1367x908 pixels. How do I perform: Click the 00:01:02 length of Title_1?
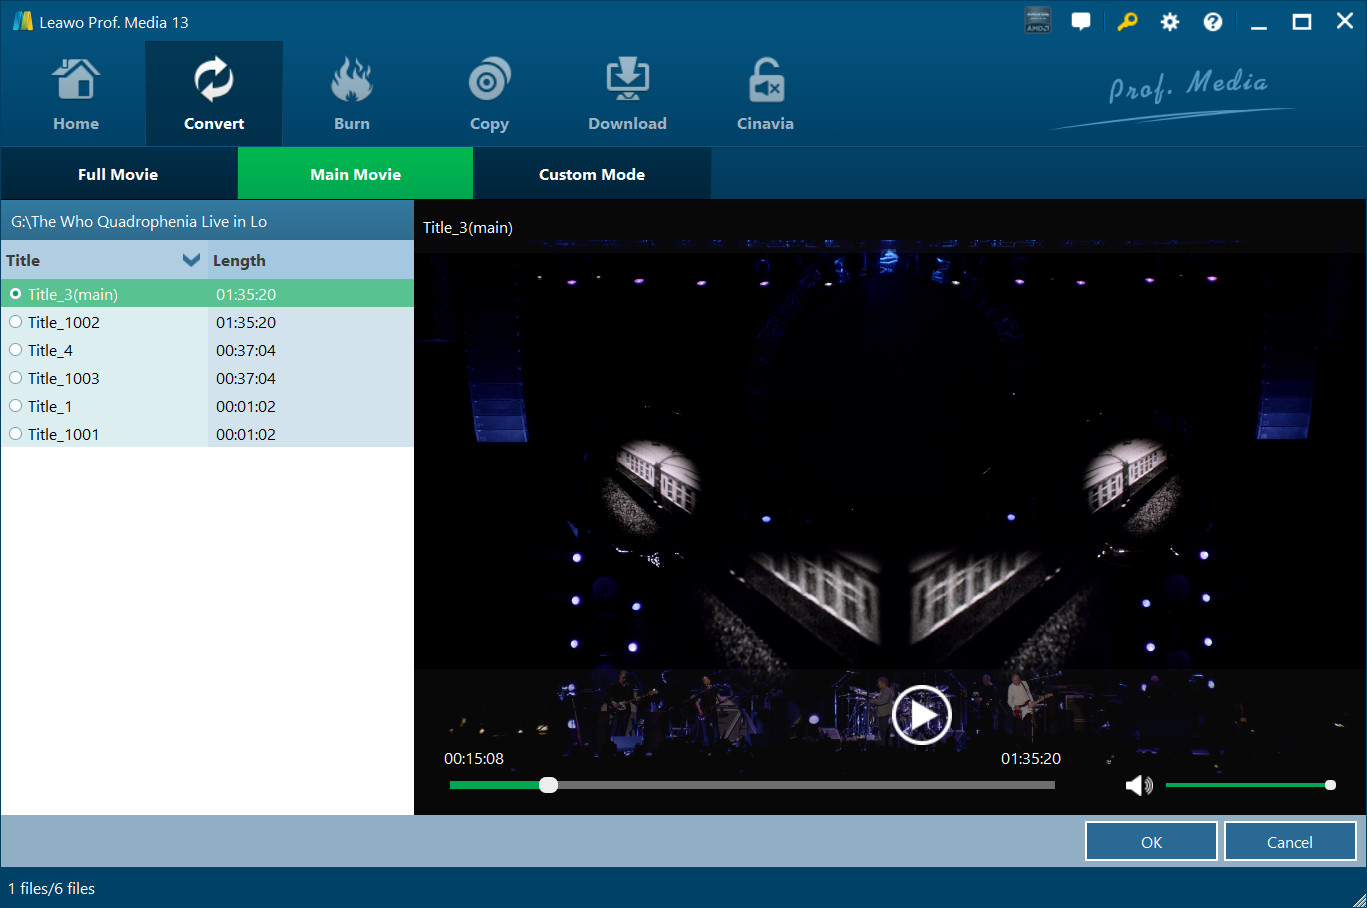[x=246, y=406]
